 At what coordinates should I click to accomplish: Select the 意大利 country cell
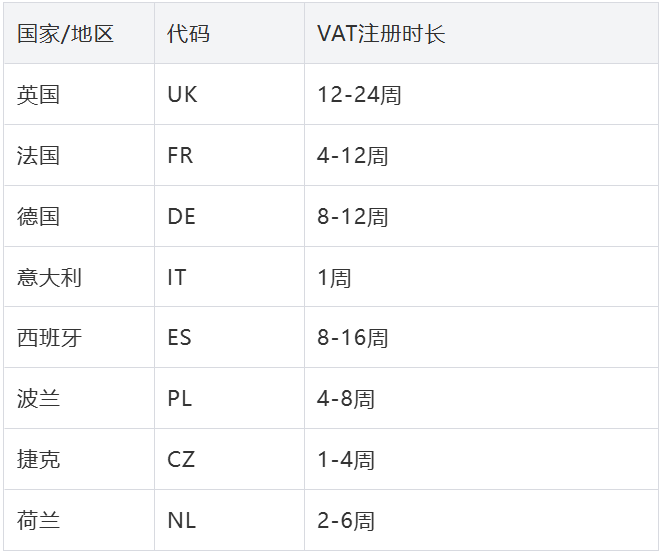tap(50, 277)
